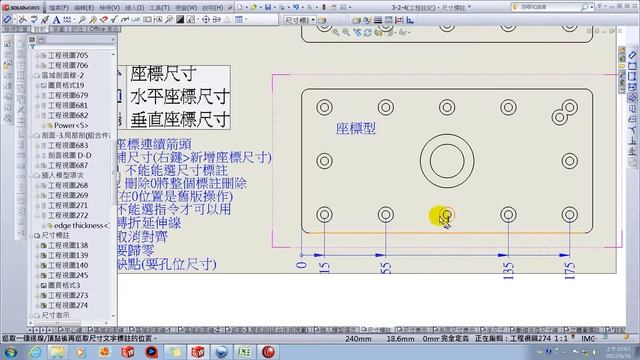
Task: Select 工程視圖705 in the tree
Action: [68, 55]
